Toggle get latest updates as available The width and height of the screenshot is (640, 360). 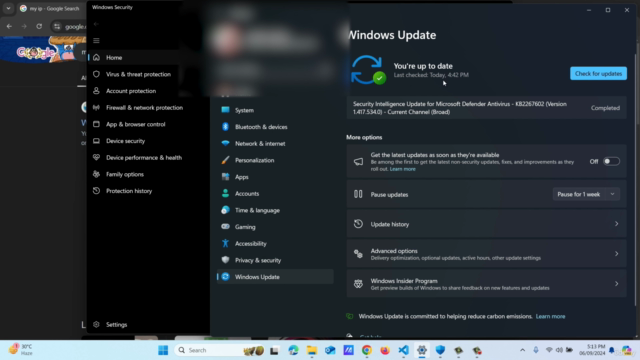coord(611,162)
